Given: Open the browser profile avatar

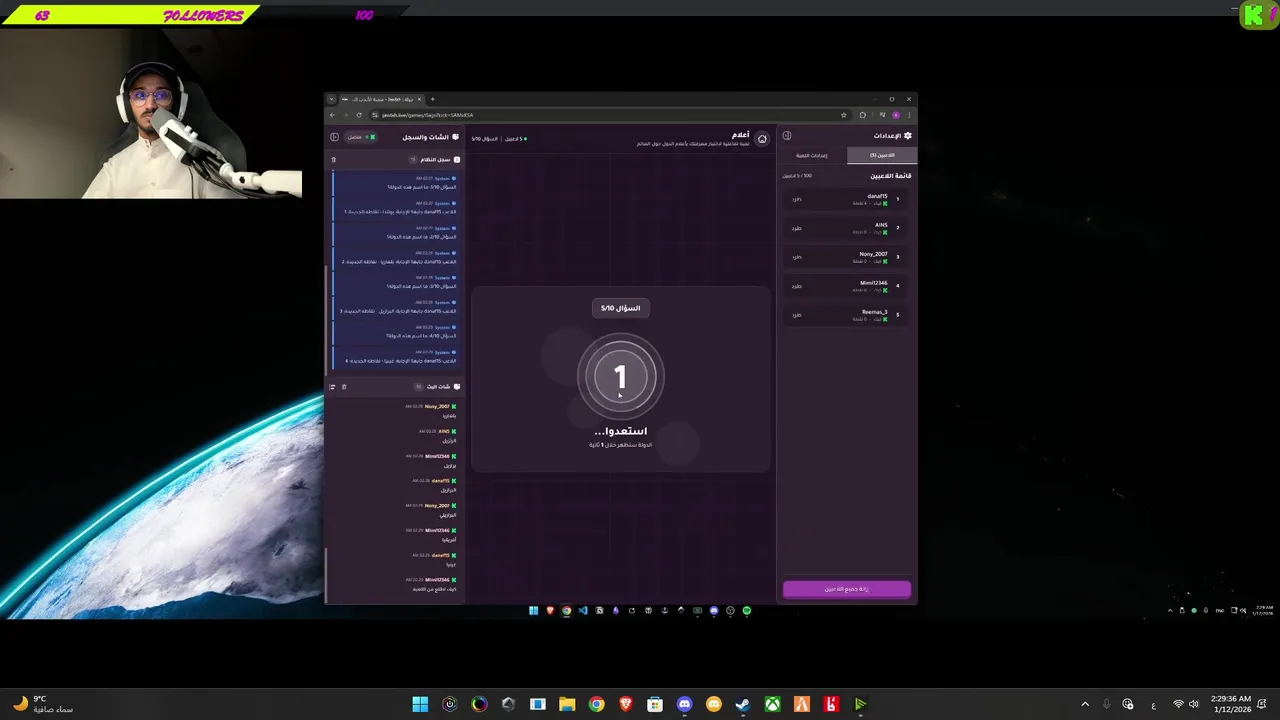Looking at the screenshot, I should coord(896,115).
